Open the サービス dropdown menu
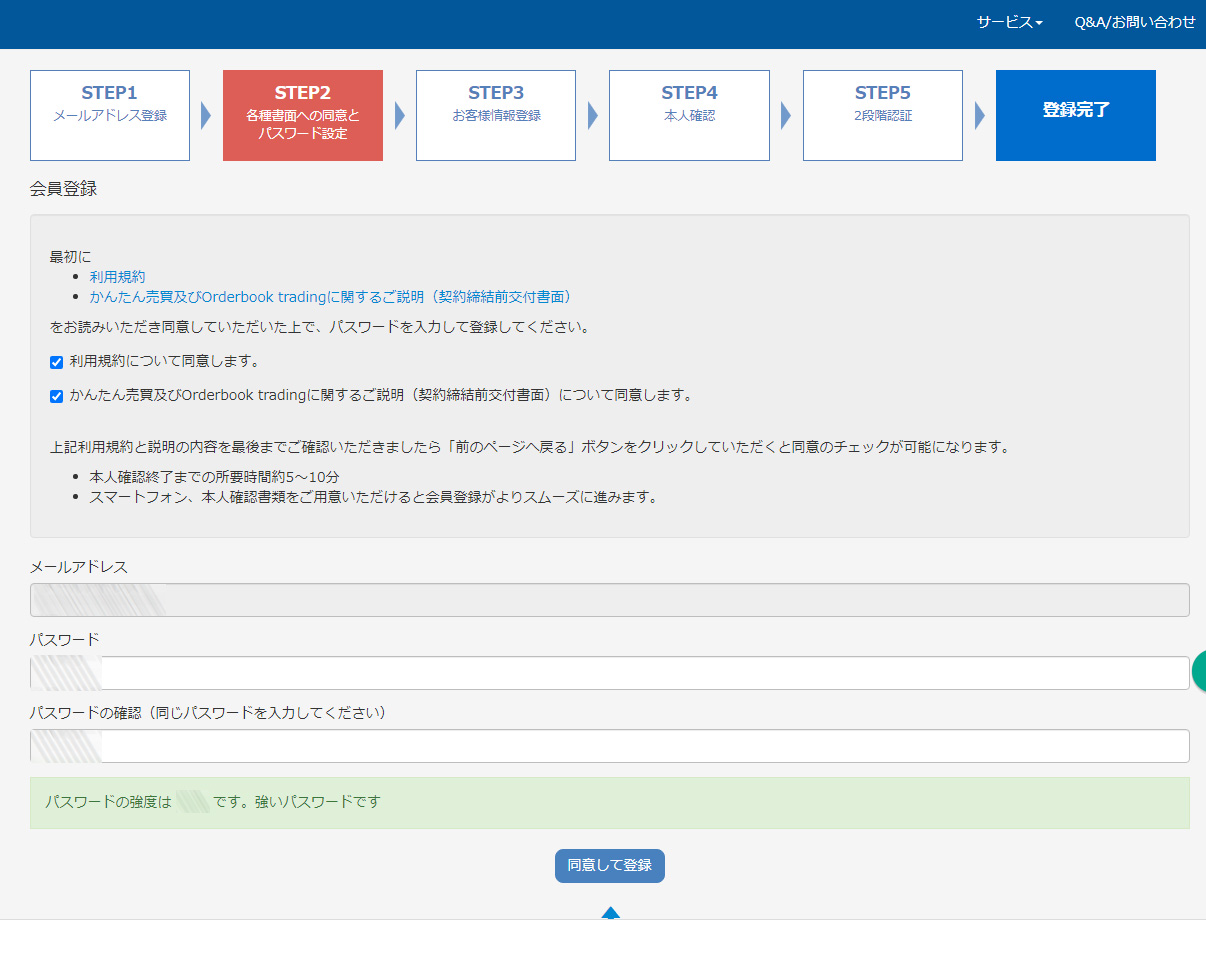This screenshot has width=1206, height=976. pyautogui.click(x=1009, y=22)
